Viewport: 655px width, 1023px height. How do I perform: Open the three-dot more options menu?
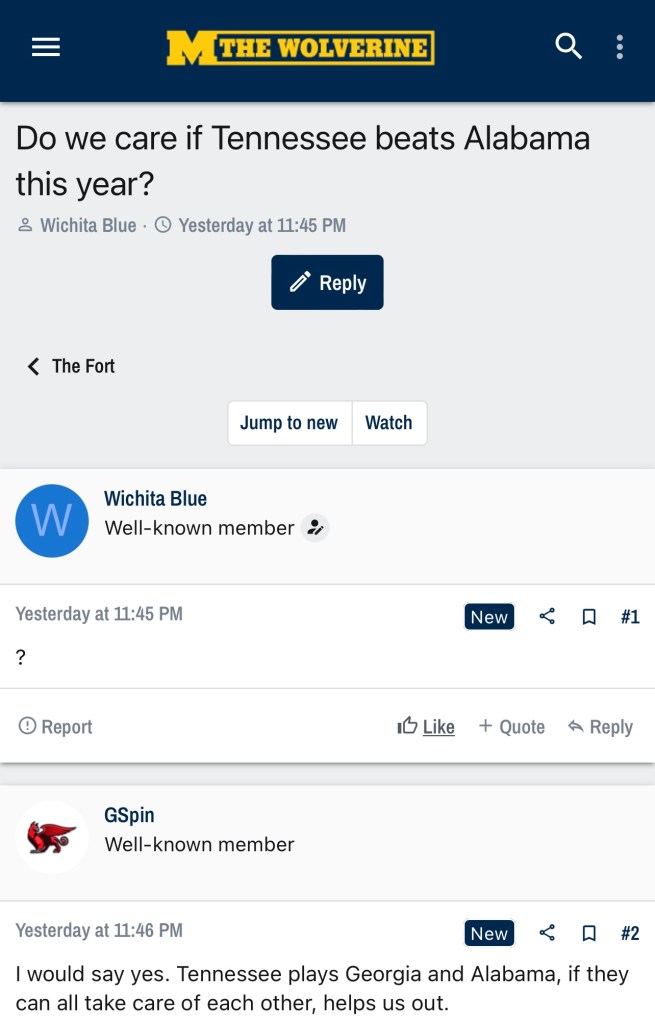620,47
